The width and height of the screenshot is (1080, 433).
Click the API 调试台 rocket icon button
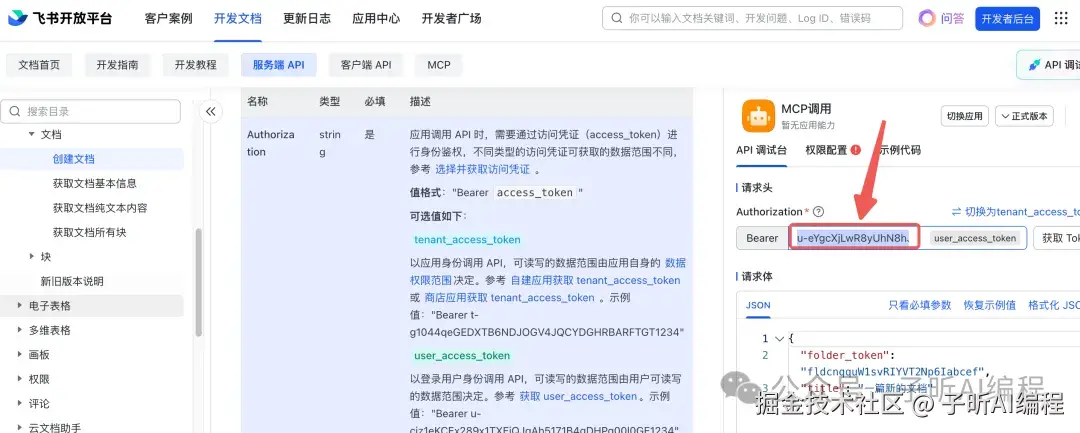pos(1048,65)
